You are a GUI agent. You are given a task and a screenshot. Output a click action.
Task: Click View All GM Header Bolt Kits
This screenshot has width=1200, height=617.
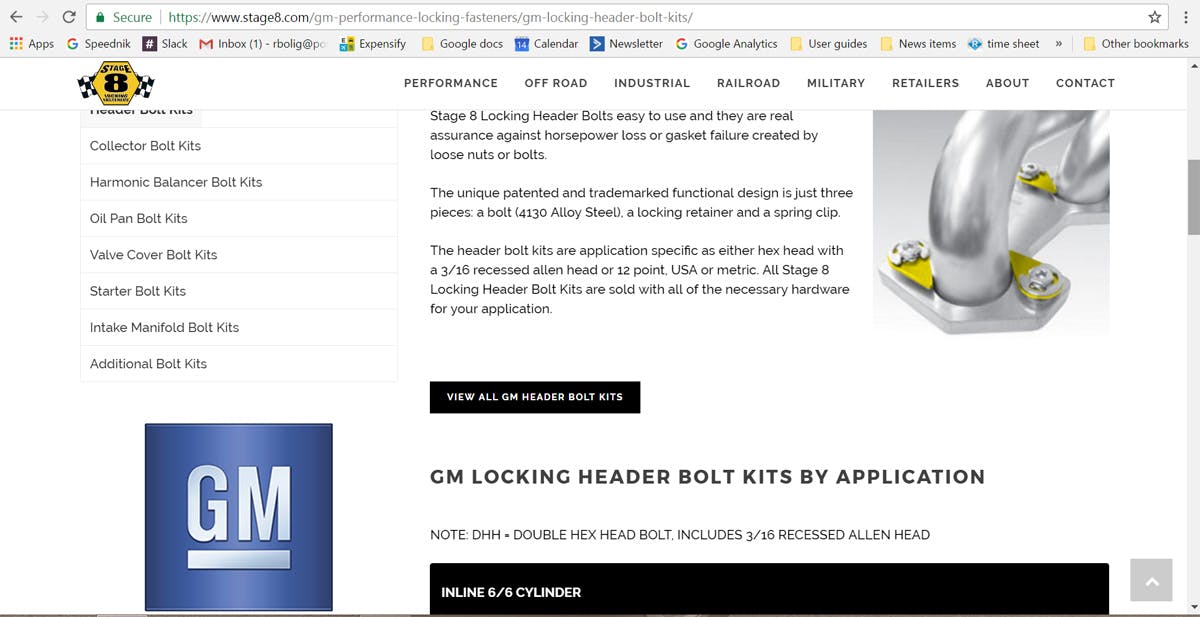(535, 397)
